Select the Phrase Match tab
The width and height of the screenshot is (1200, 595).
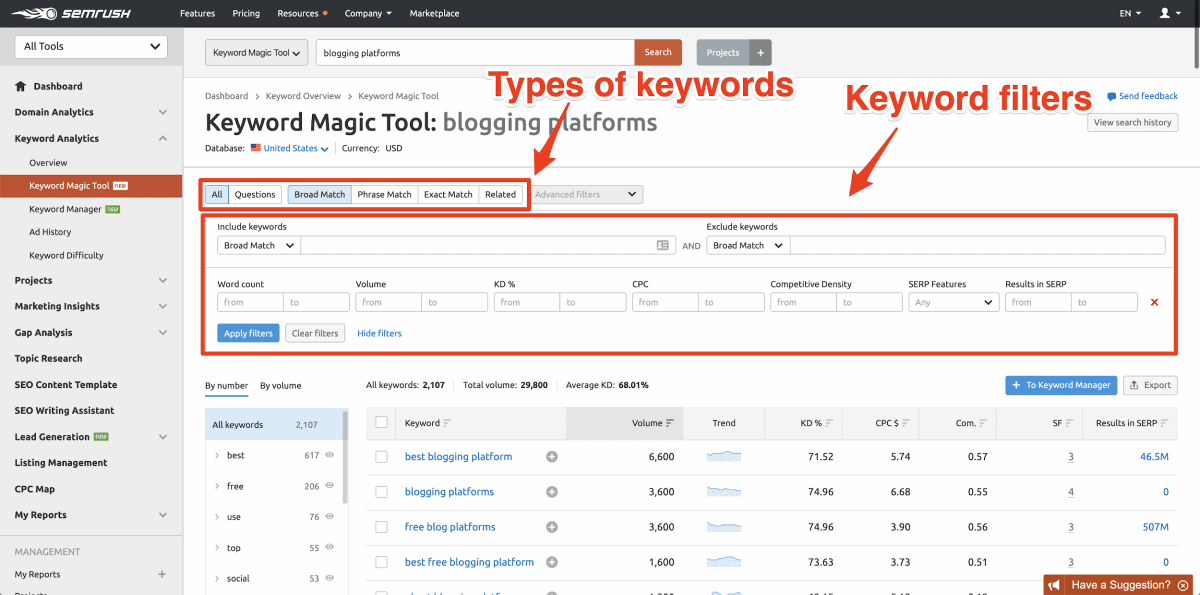[385, 194]
